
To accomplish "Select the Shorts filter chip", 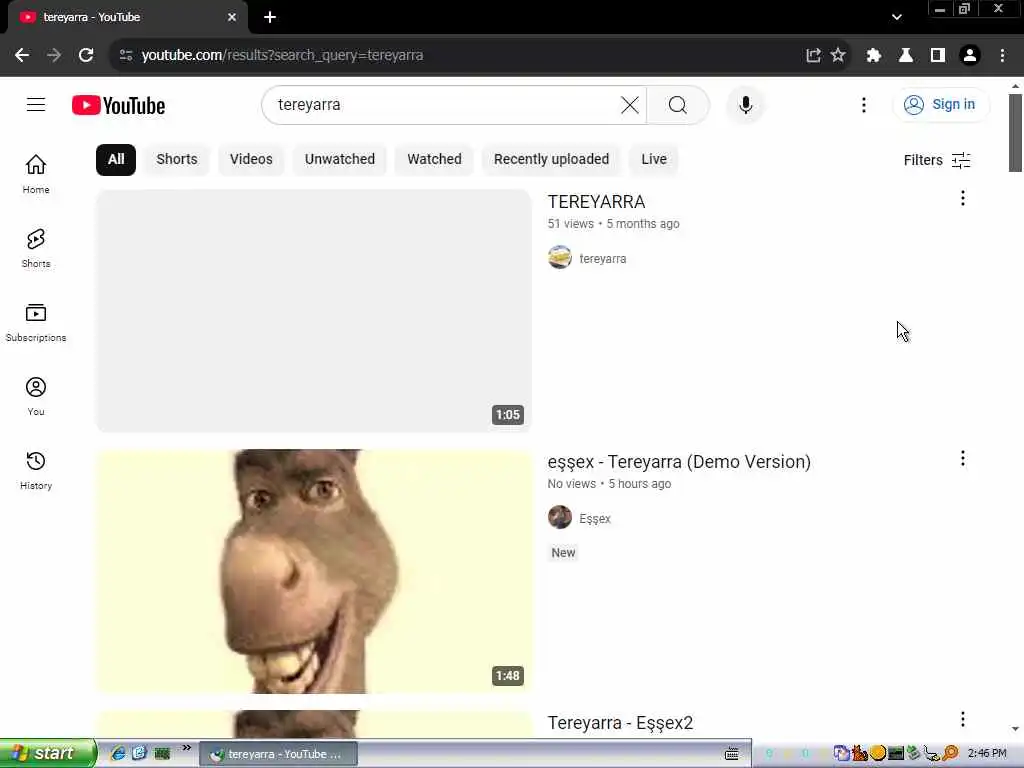I will [177, 160].
